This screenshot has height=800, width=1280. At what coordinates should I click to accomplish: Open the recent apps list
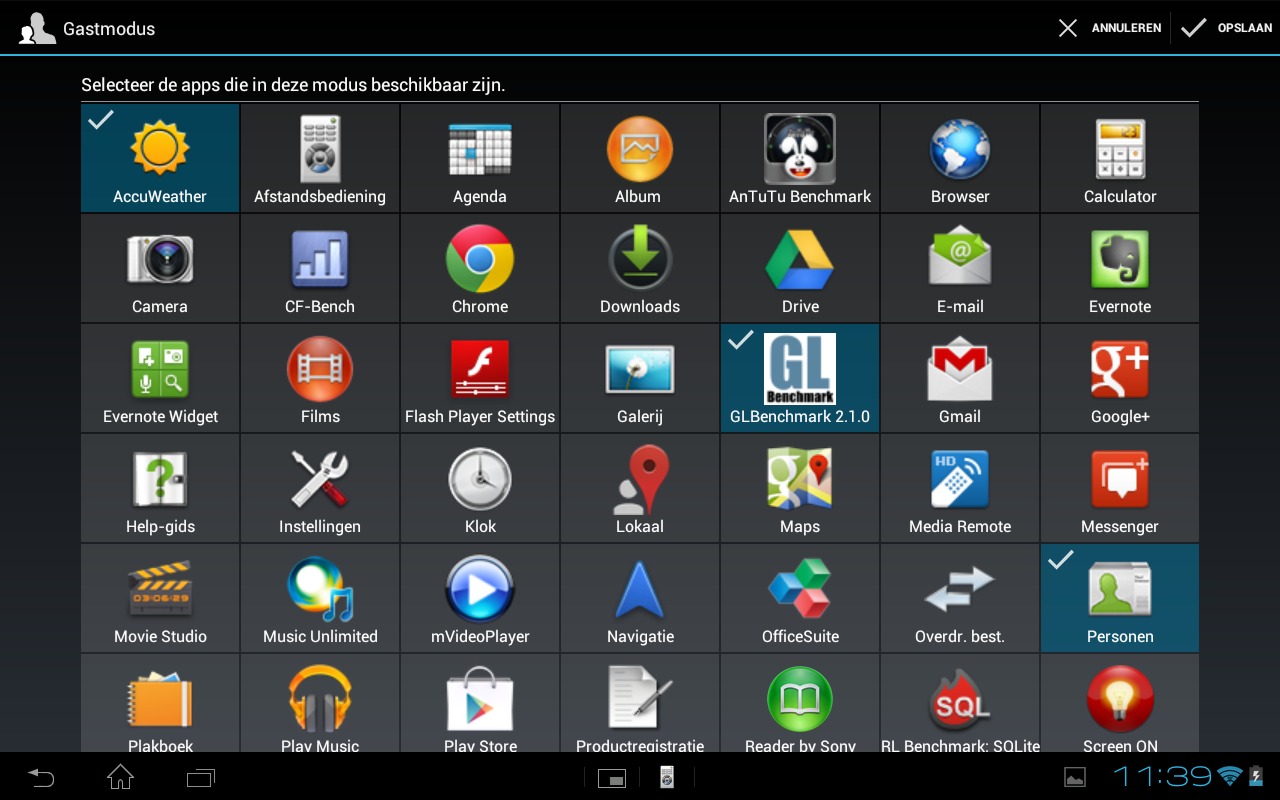201,777
